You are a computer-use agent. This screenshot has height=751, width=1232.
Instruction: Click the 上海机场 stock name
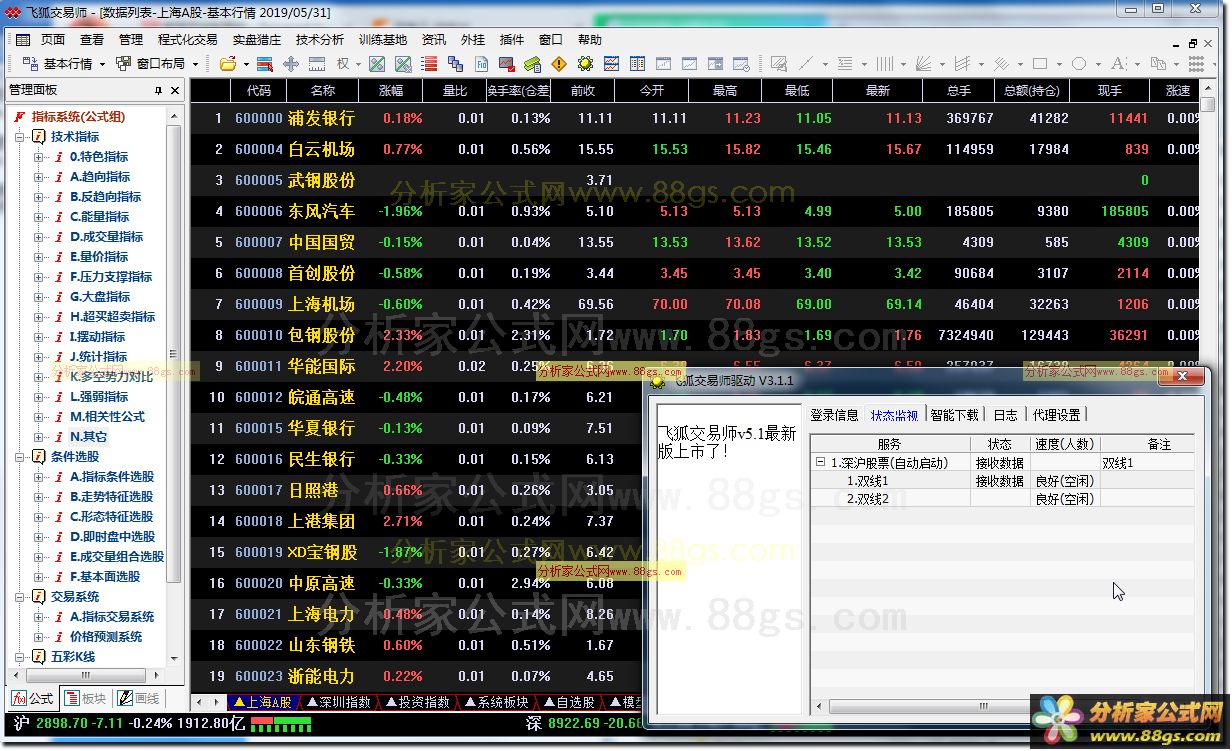[x=321, y=304]
